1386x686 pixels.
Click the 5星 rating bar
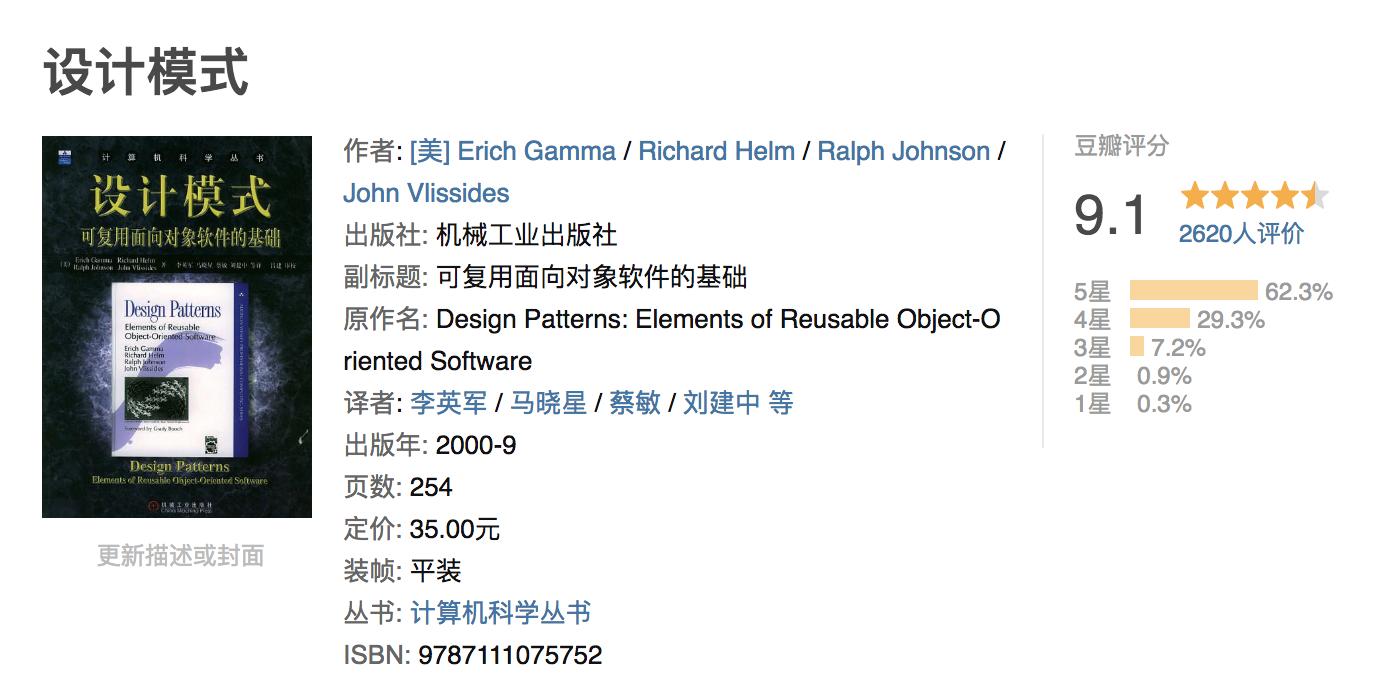[x=1193, y=291]
